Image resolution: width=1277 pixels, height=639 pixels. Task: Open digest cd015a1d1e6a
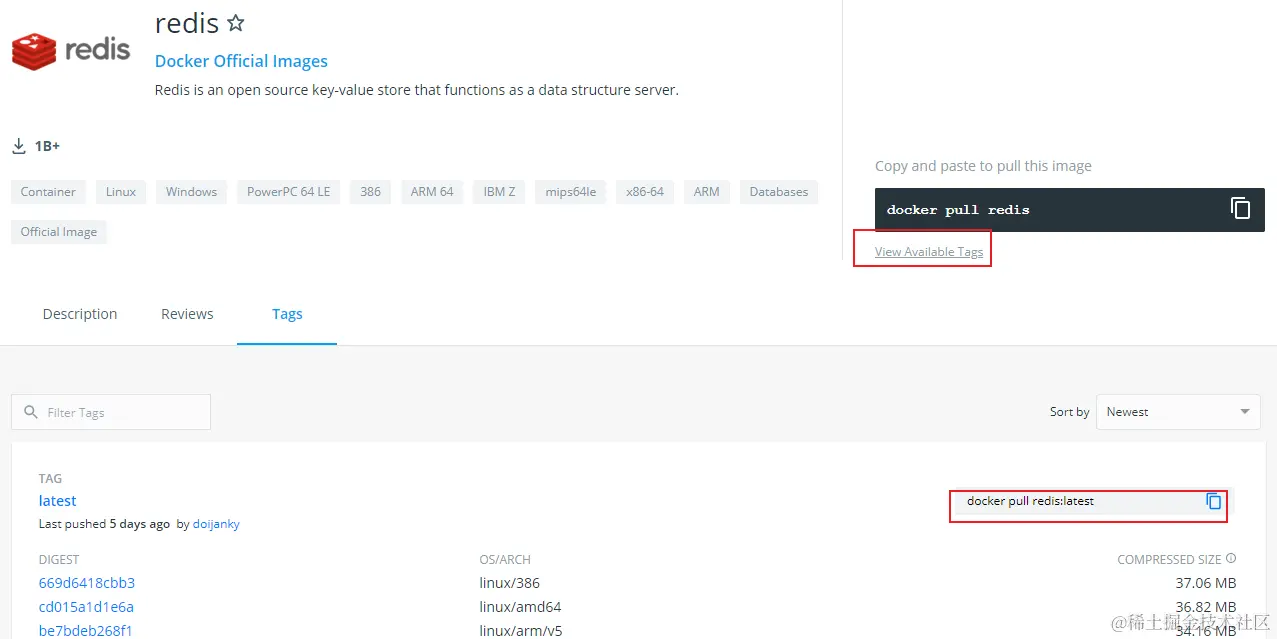click(x=86, y=607)
